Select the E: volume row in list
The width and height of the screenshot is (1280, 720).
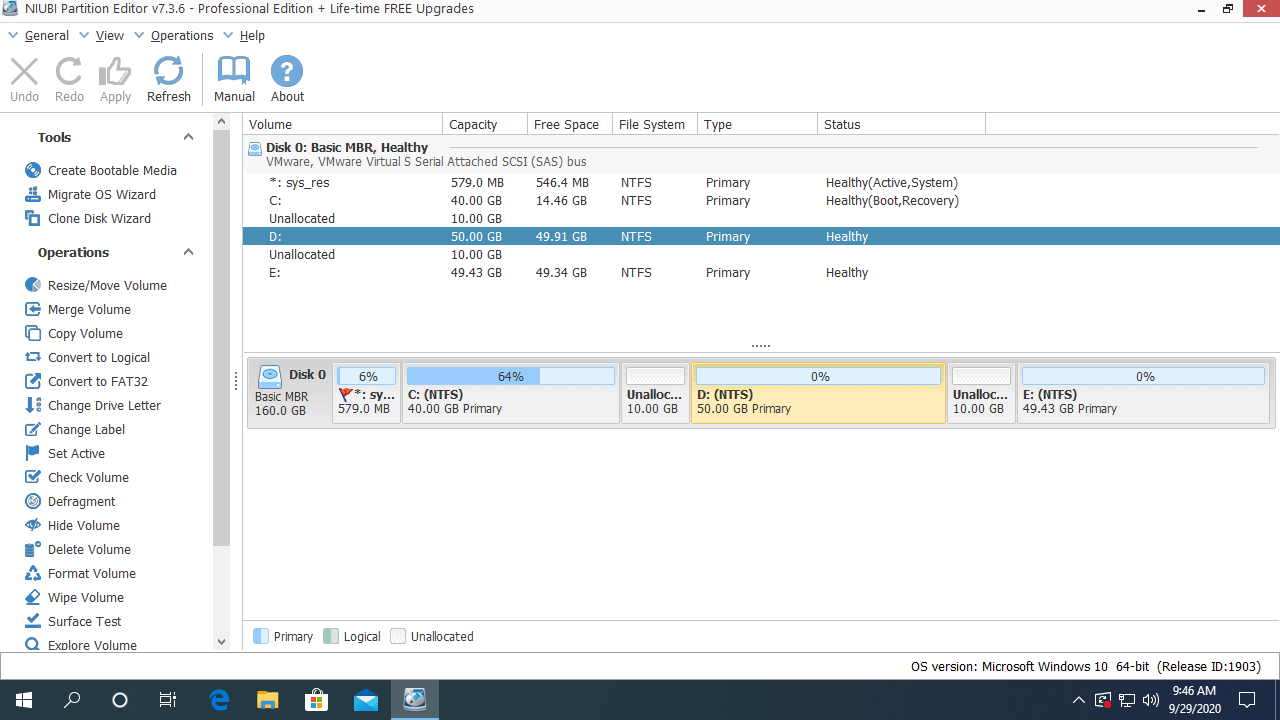click(274, 272)
